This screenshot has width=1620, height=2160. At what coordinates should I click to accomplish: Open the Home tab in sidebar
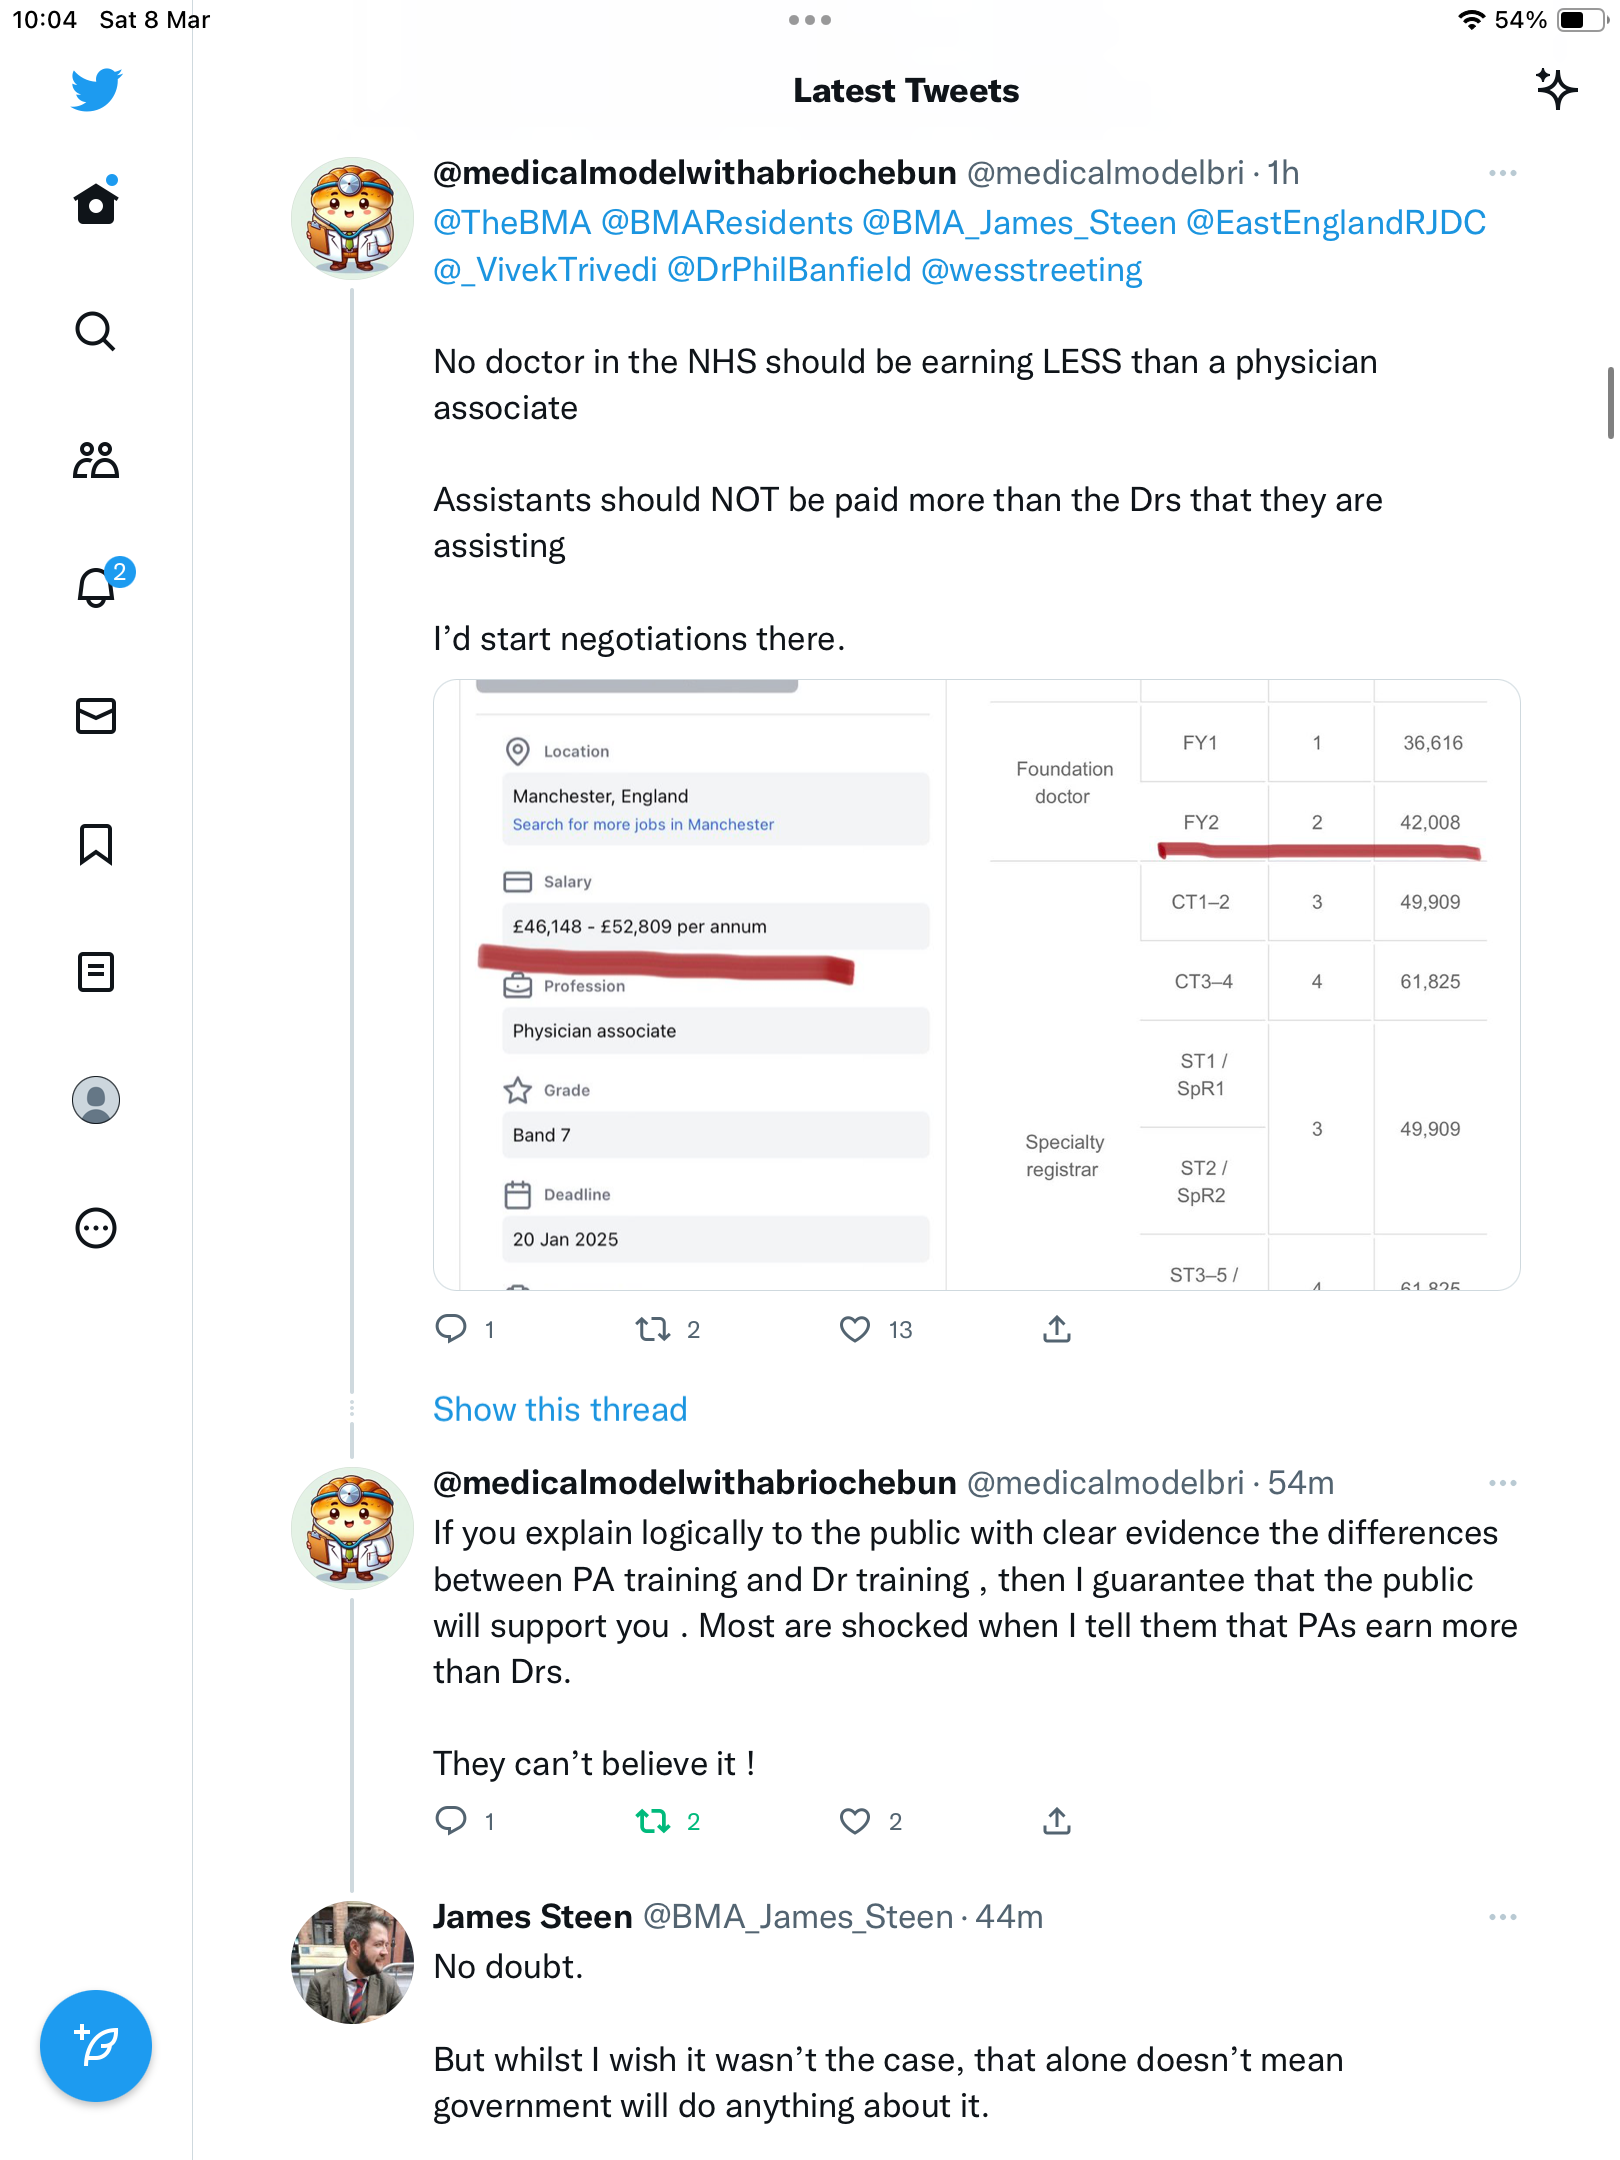tap(96, 203)
